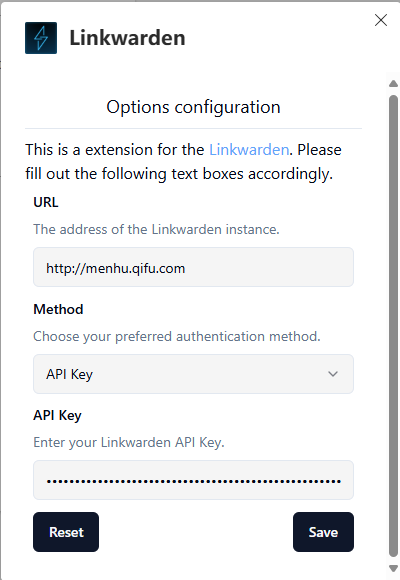
Task: Open the Linkwarden hyperlink in the description
Action: coord(249,150)
